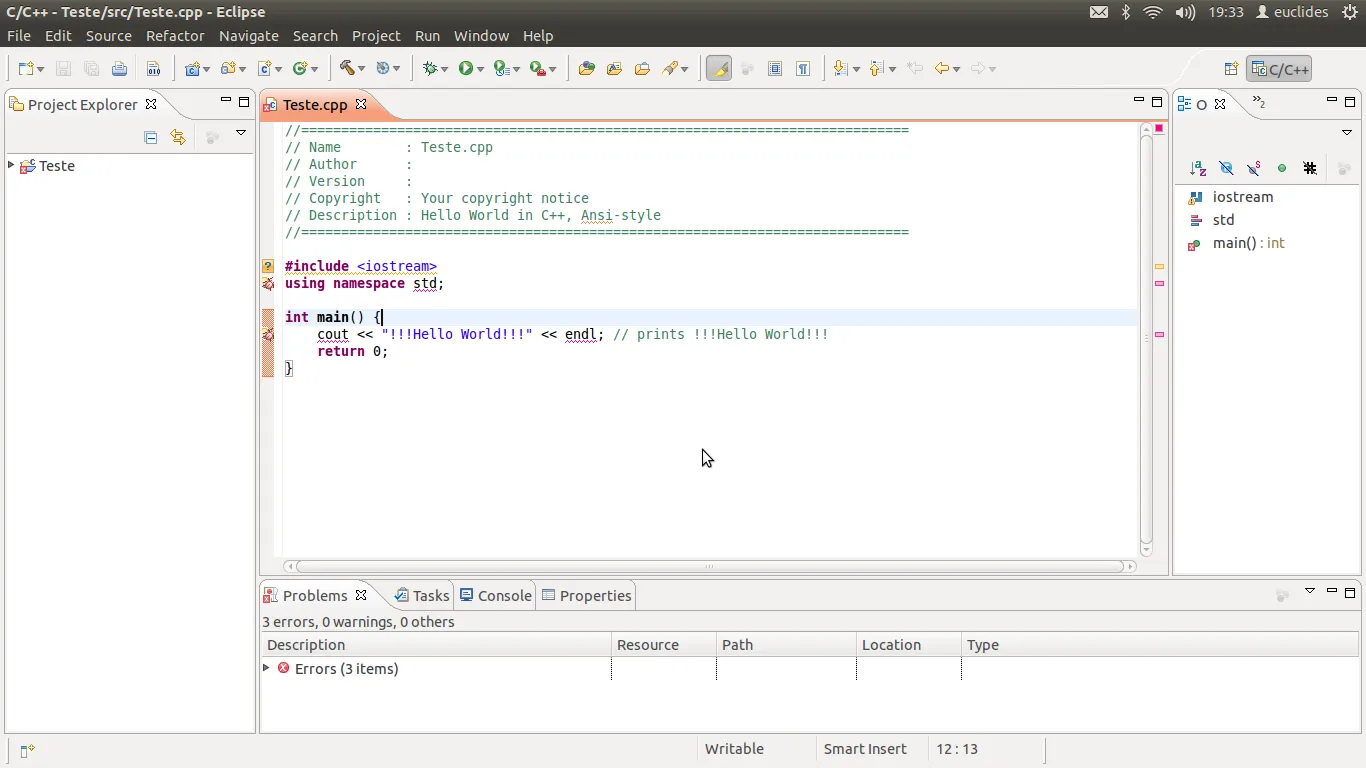The image size is (1366, 768).
Task: Open the Refactor menu
Action: [x=174, y=36]
